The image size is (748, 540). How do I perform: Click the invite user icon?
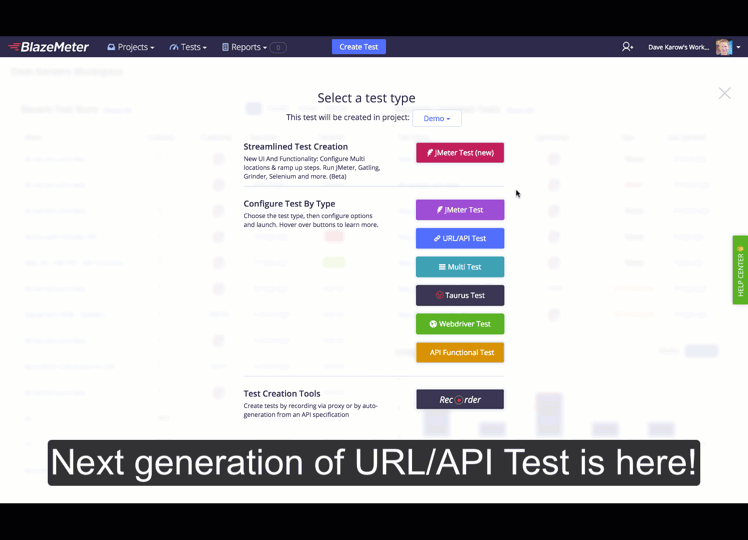click(627, 47)
